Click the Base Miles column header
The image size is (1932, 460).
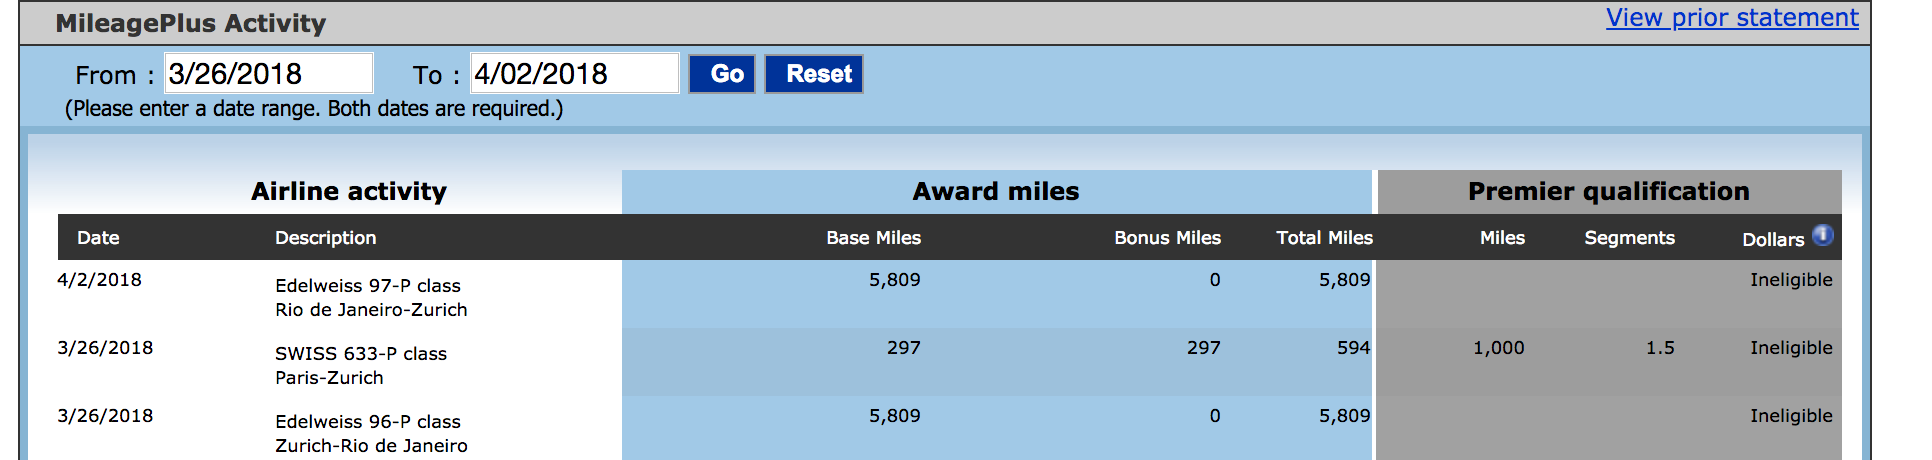(873, 238)
